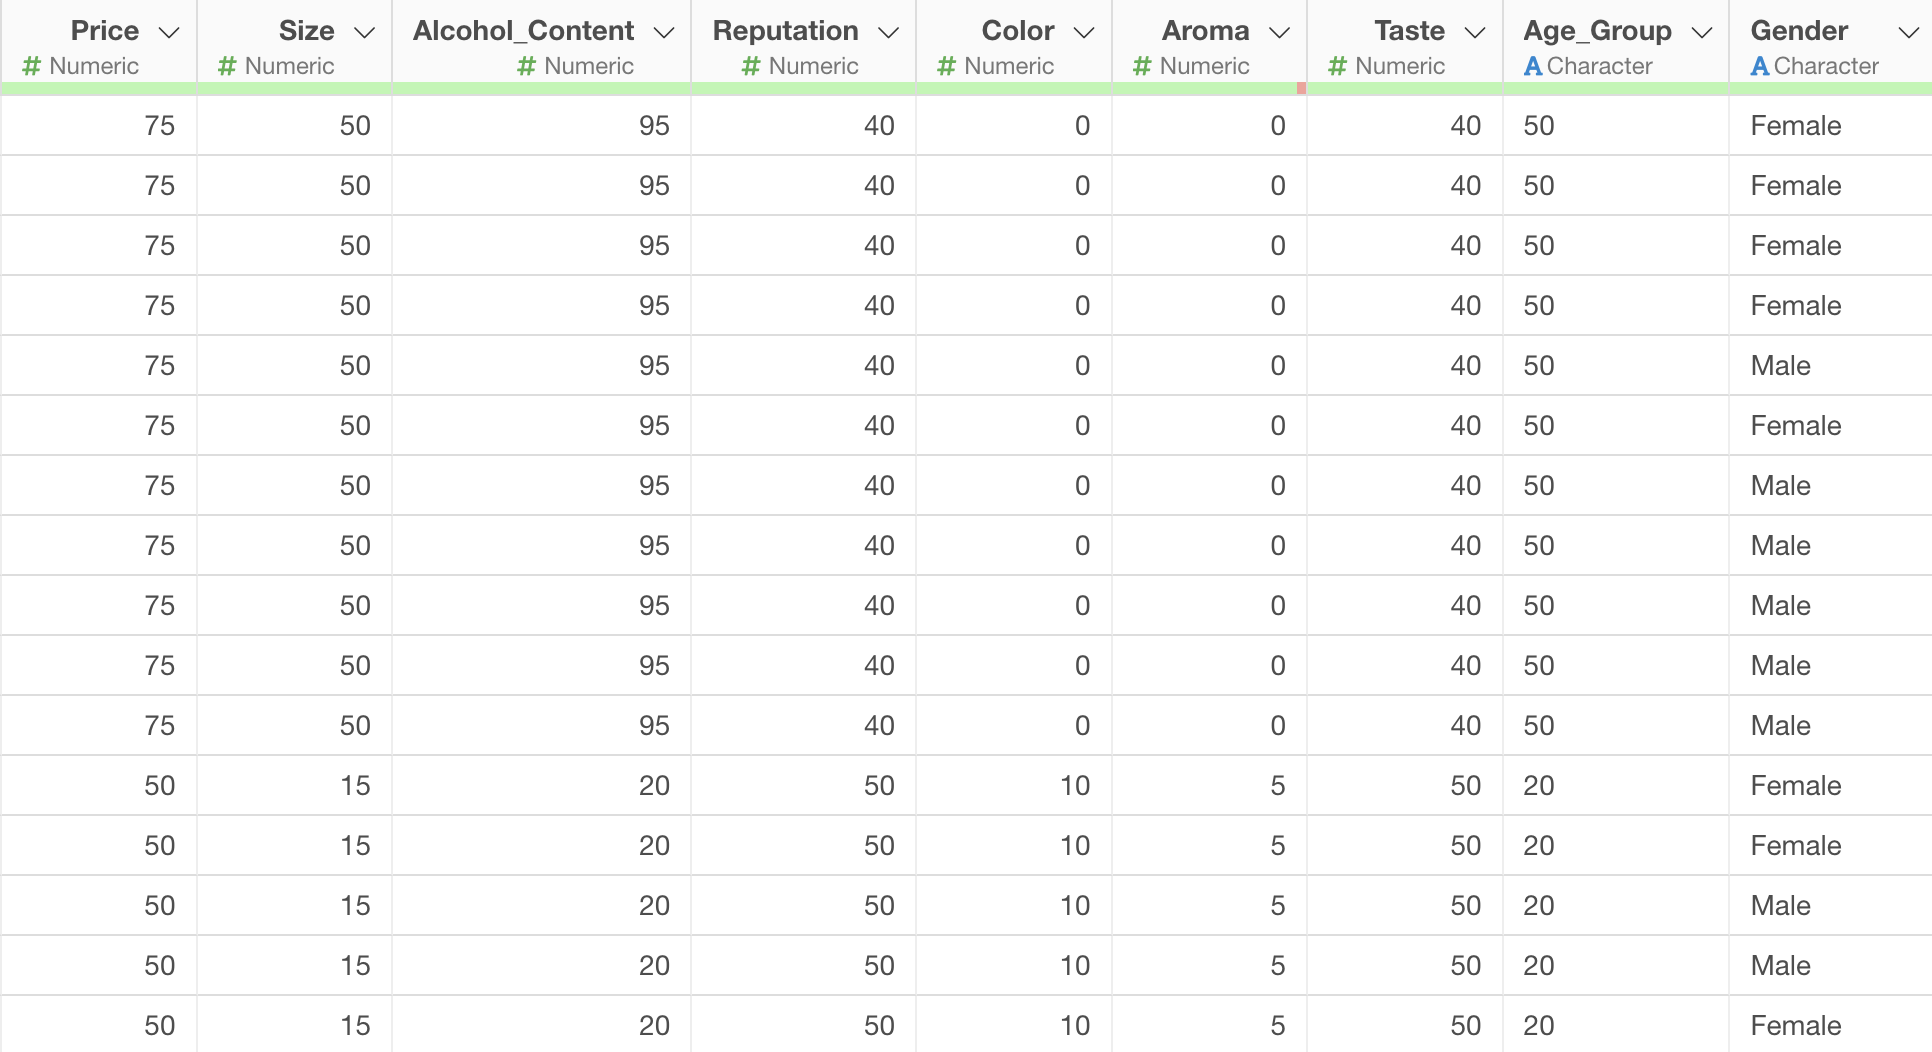This screenshot has width=1932, height=1052.
Task: Open the Price column dropdown chevron
Action: (169, 33)
